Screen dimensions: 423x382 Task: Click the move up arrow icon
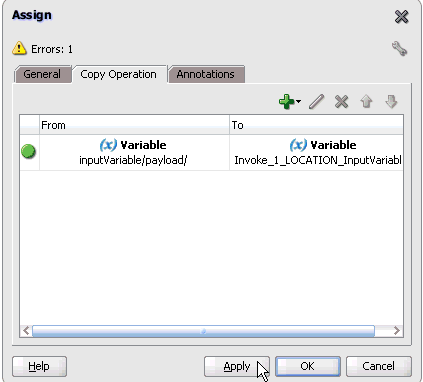pos(366,102)
